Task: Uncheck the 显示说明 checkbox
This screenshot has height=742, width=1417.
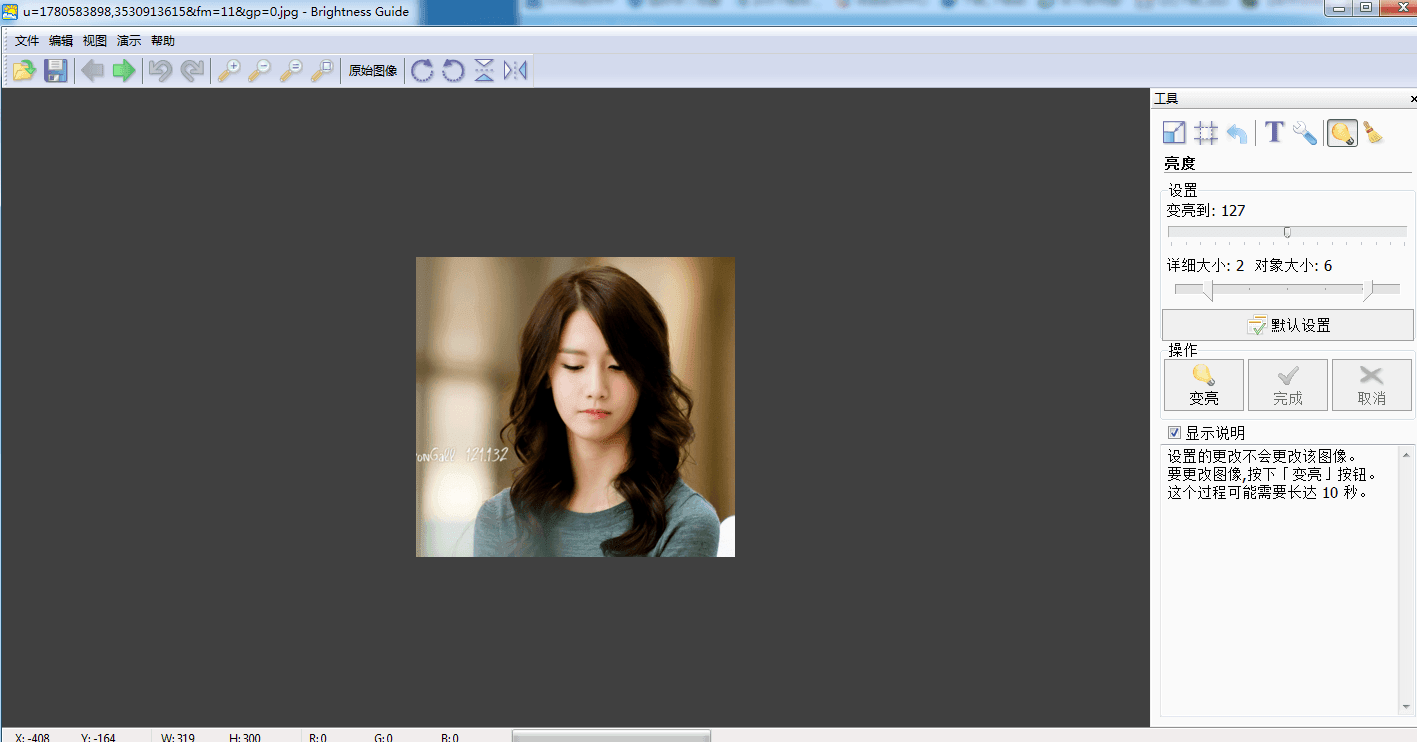Action: pyautogui.click(x=1175, y=433)
